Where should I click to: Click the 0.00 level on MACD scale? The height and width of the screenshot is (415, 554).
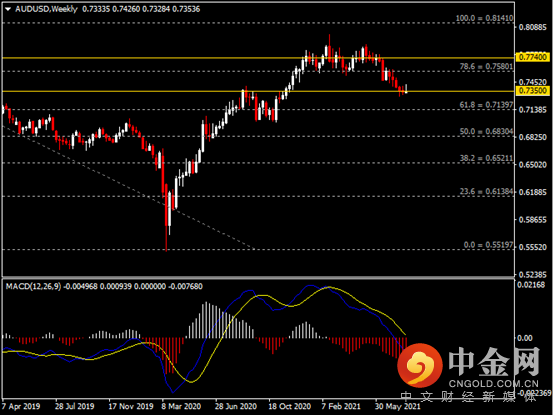coord(525,338)
